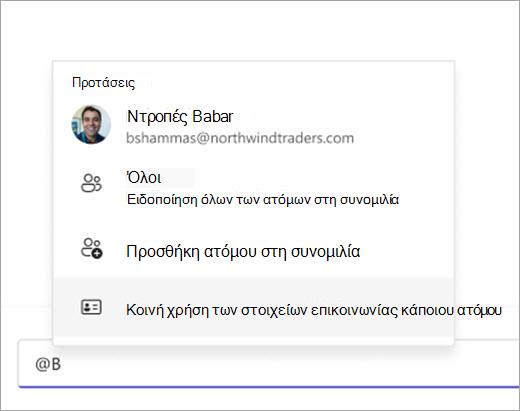Select the Ντροπές Babar suggestion name

point(180,117)
